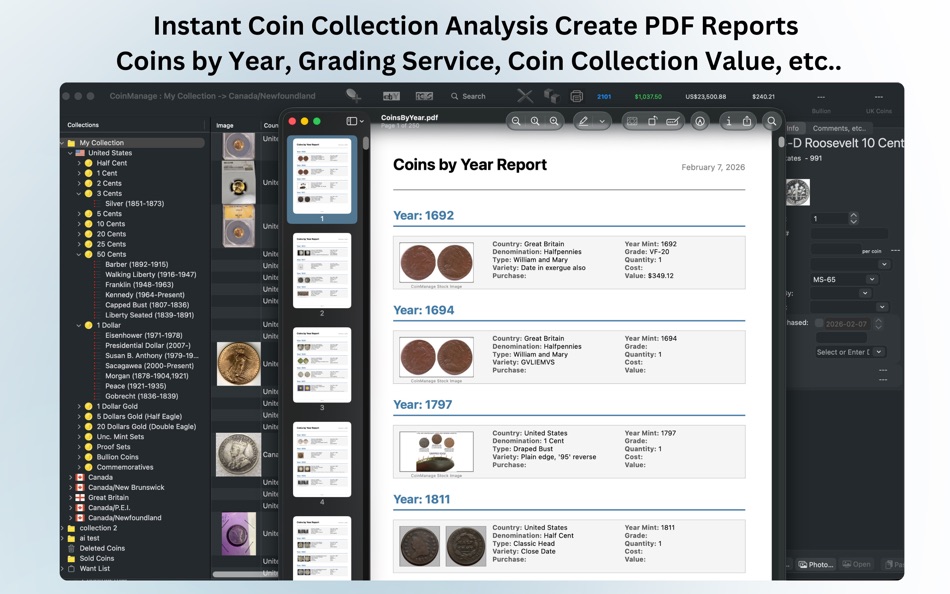Click the zoom in magnifier in PDF toolbar

554,121
